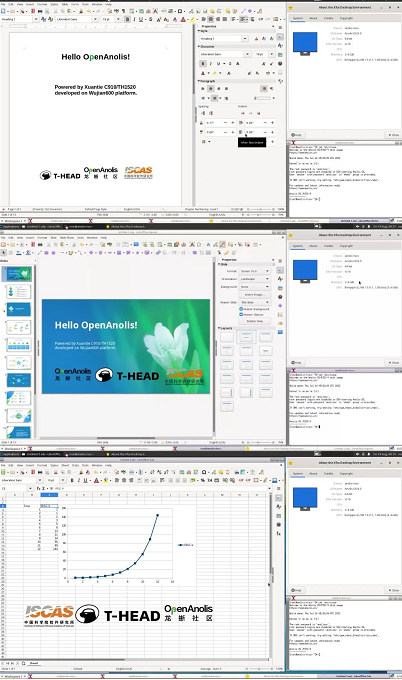Viewport: 402px width, 680px height.
Task: Open the Slide Show menu in Impress
Action: [x=67, y=238]
